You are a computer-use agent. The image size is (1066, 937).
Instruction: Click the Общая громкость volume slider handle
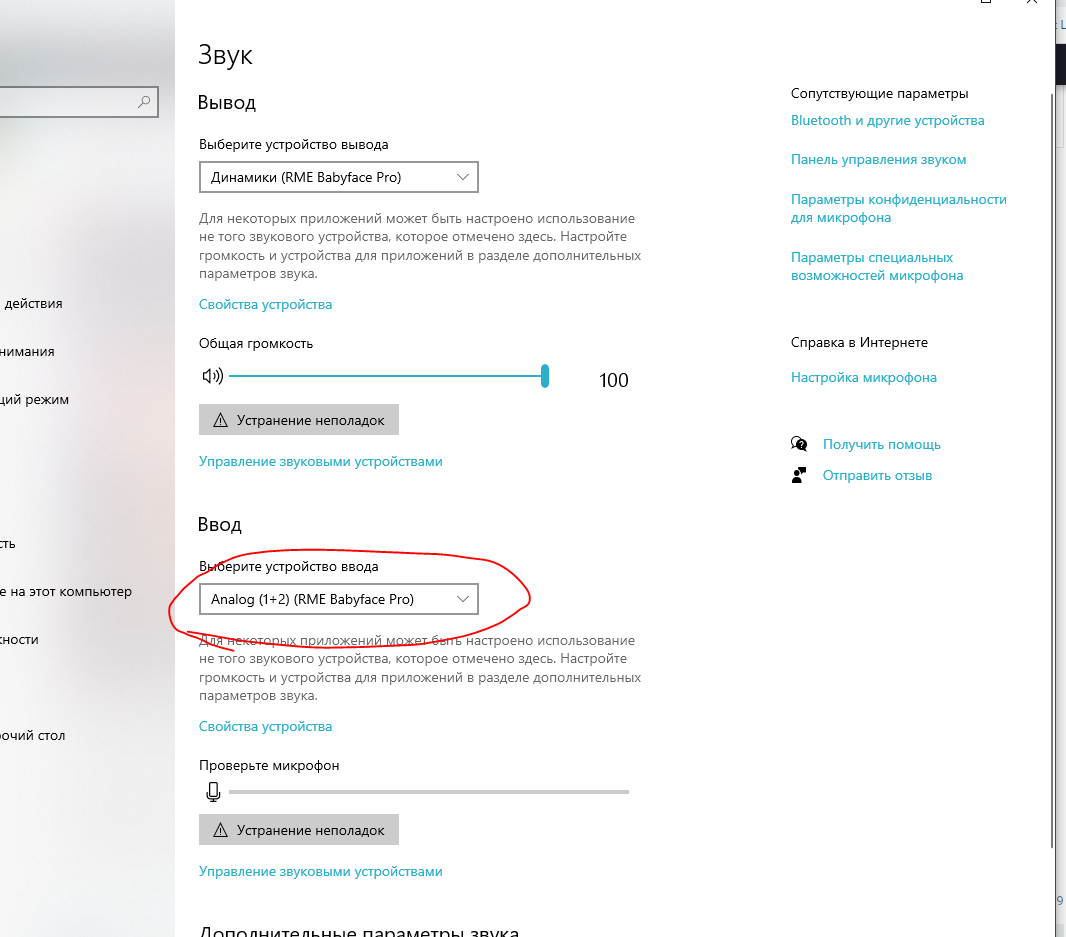click(x=545, y=376)
